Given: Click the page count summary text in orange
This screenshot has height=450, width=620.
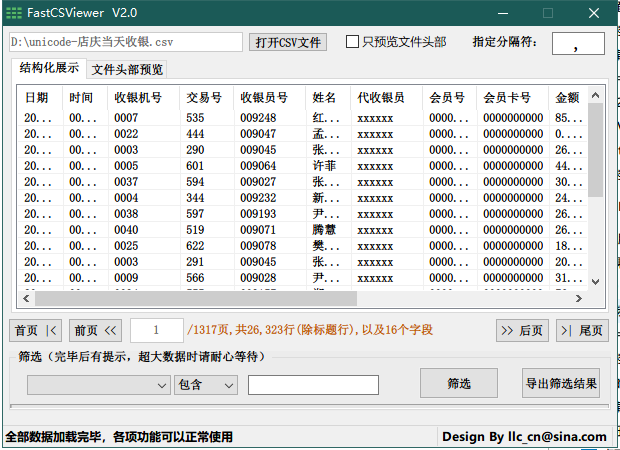Looking at the screenshot, I should coord(310,330).
